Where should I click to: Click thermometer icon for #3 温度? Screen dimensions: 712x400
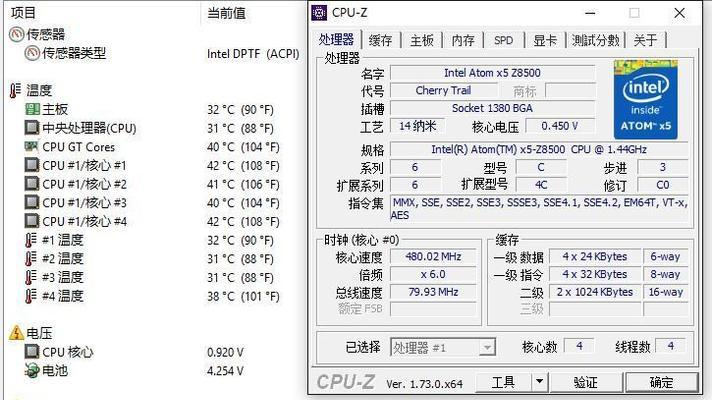(30, 277)
